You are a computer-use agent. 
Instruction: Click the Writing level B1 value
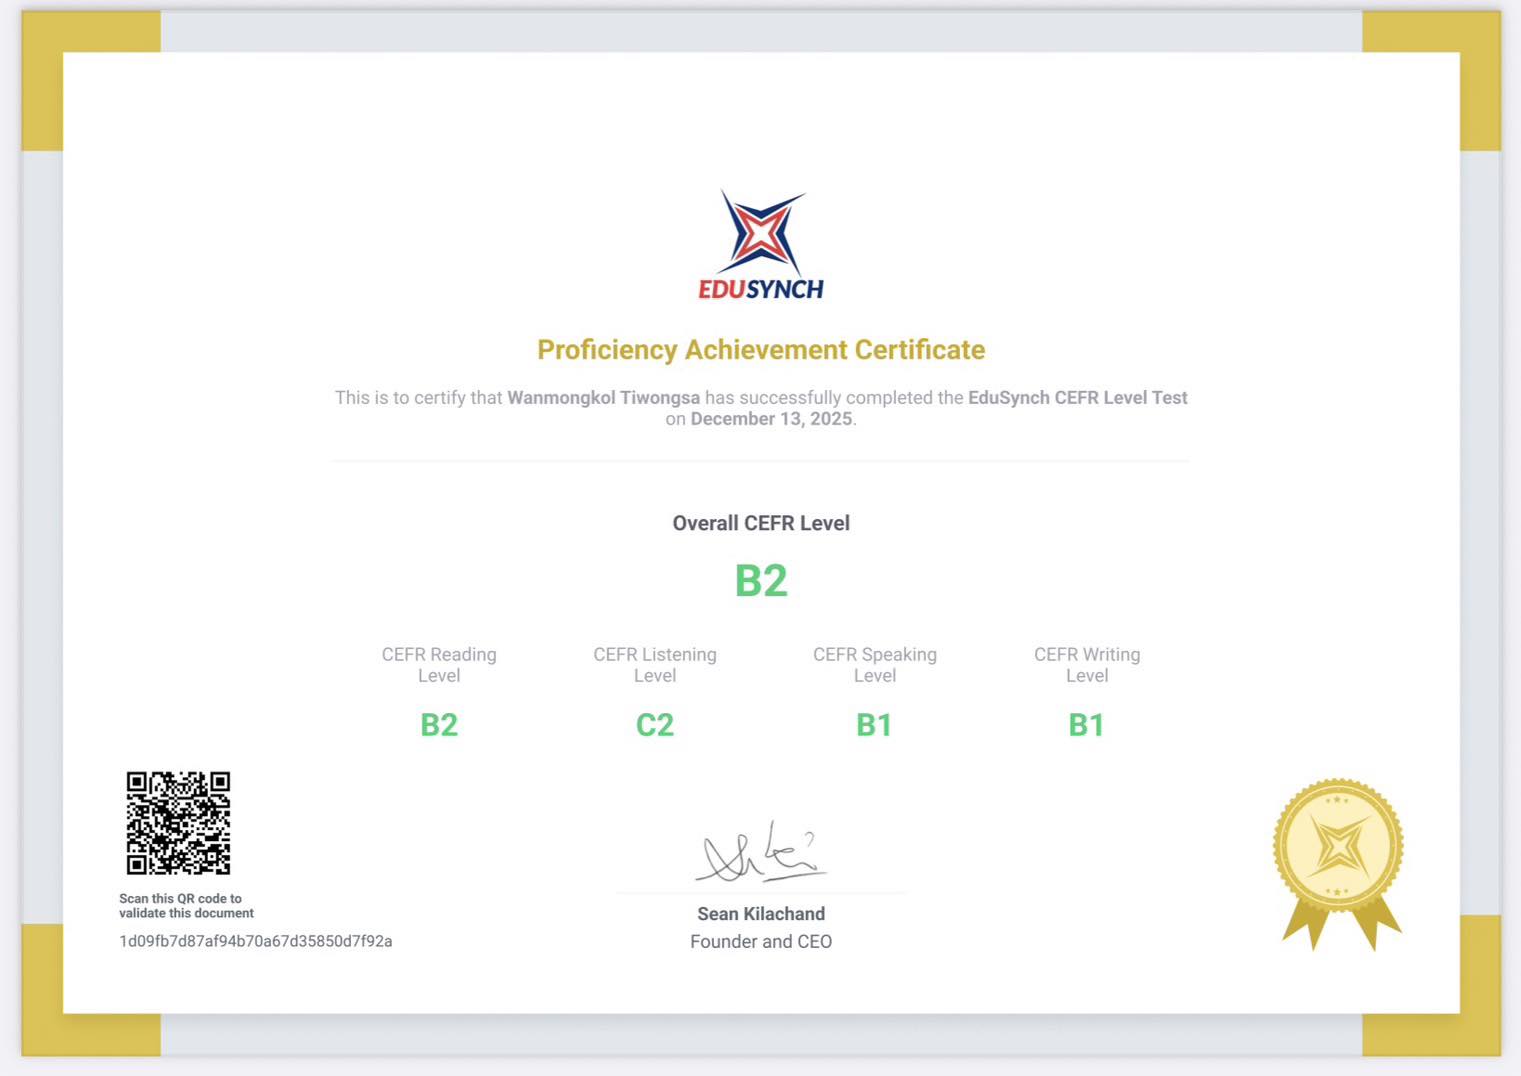click(1086, 725)
